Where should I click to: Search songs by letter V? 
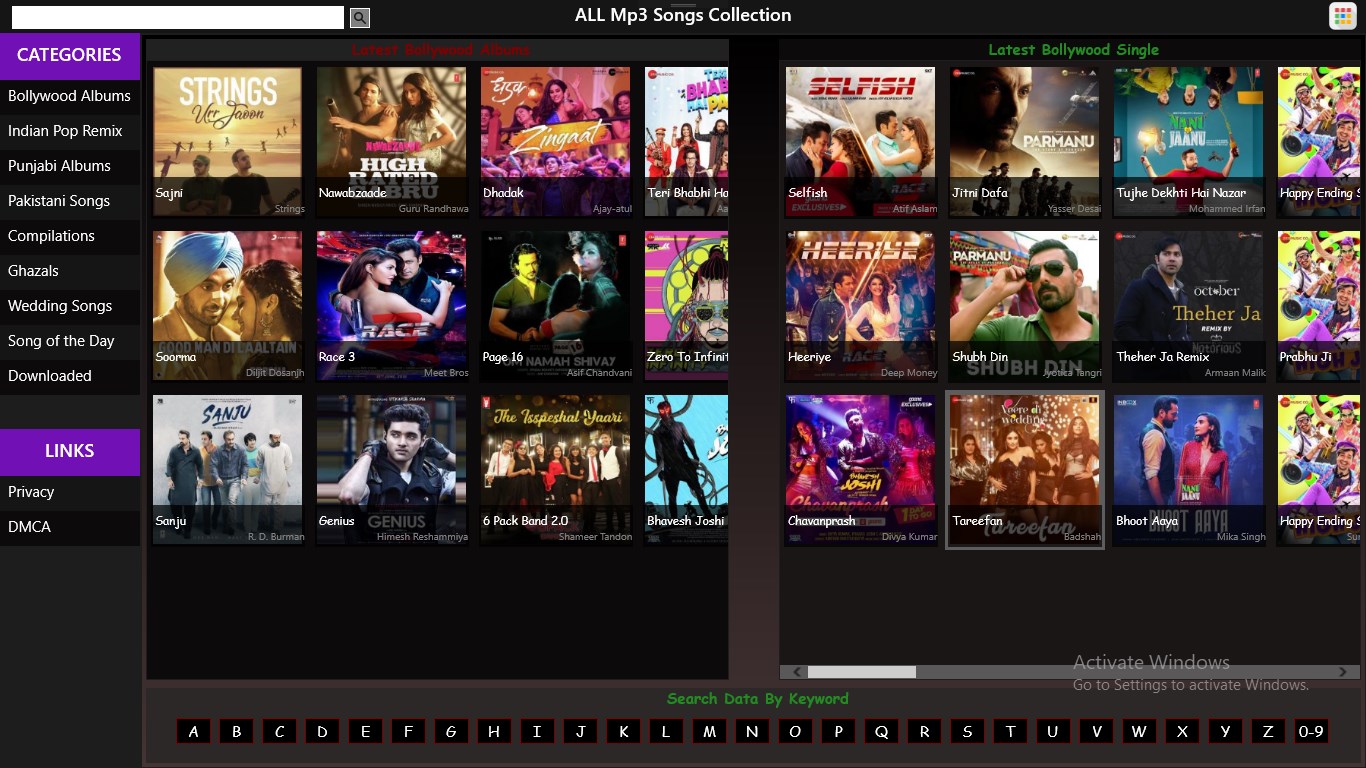(1096, 732)
